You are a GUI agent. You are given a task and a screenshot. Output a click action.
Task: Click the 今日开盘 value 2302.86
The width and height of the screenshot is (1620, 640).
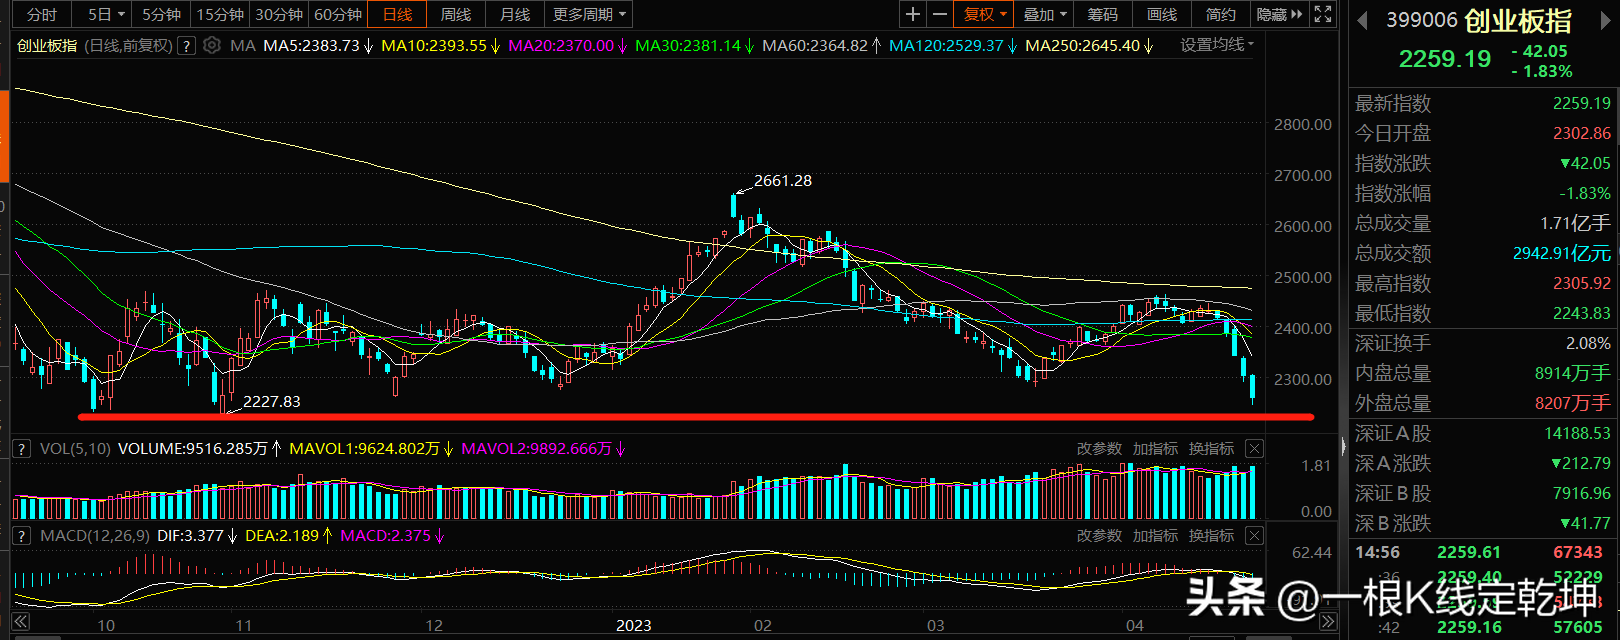pos(1581,133)
